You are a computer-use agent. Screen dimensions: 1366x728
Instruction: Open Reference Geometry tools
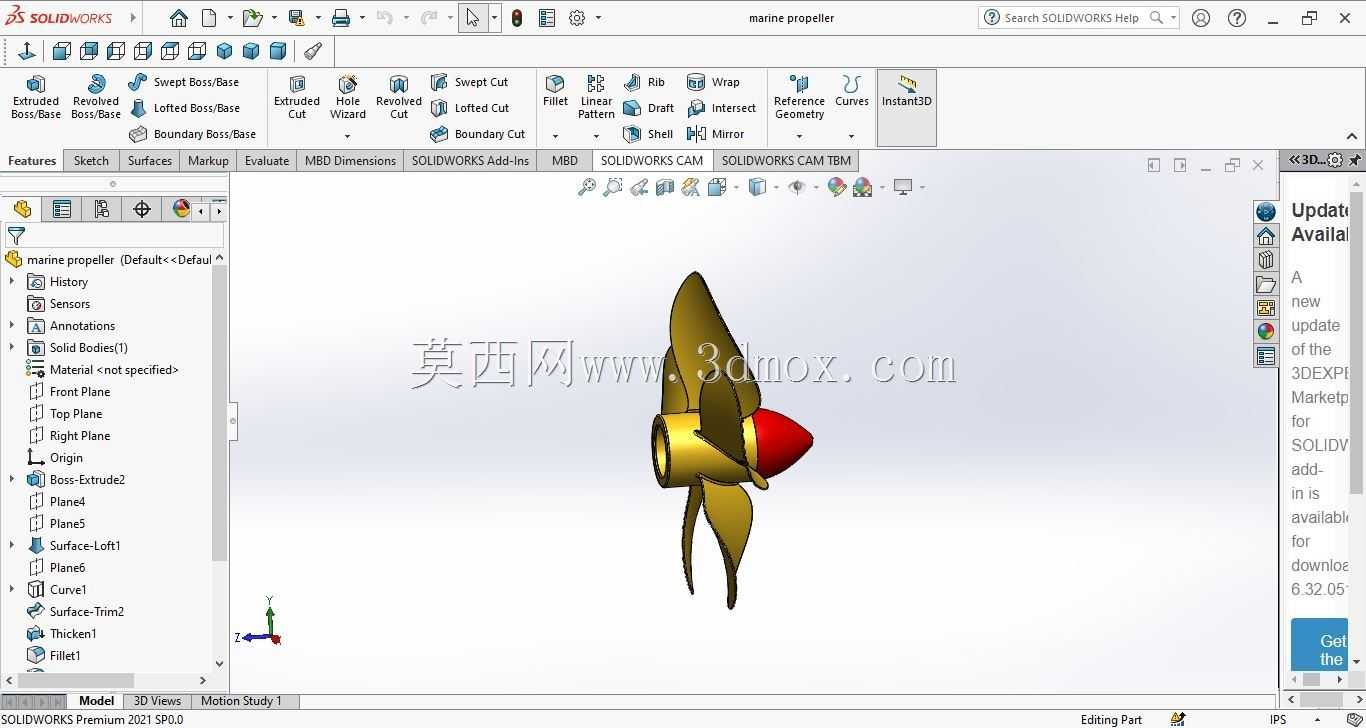(799, 97)
